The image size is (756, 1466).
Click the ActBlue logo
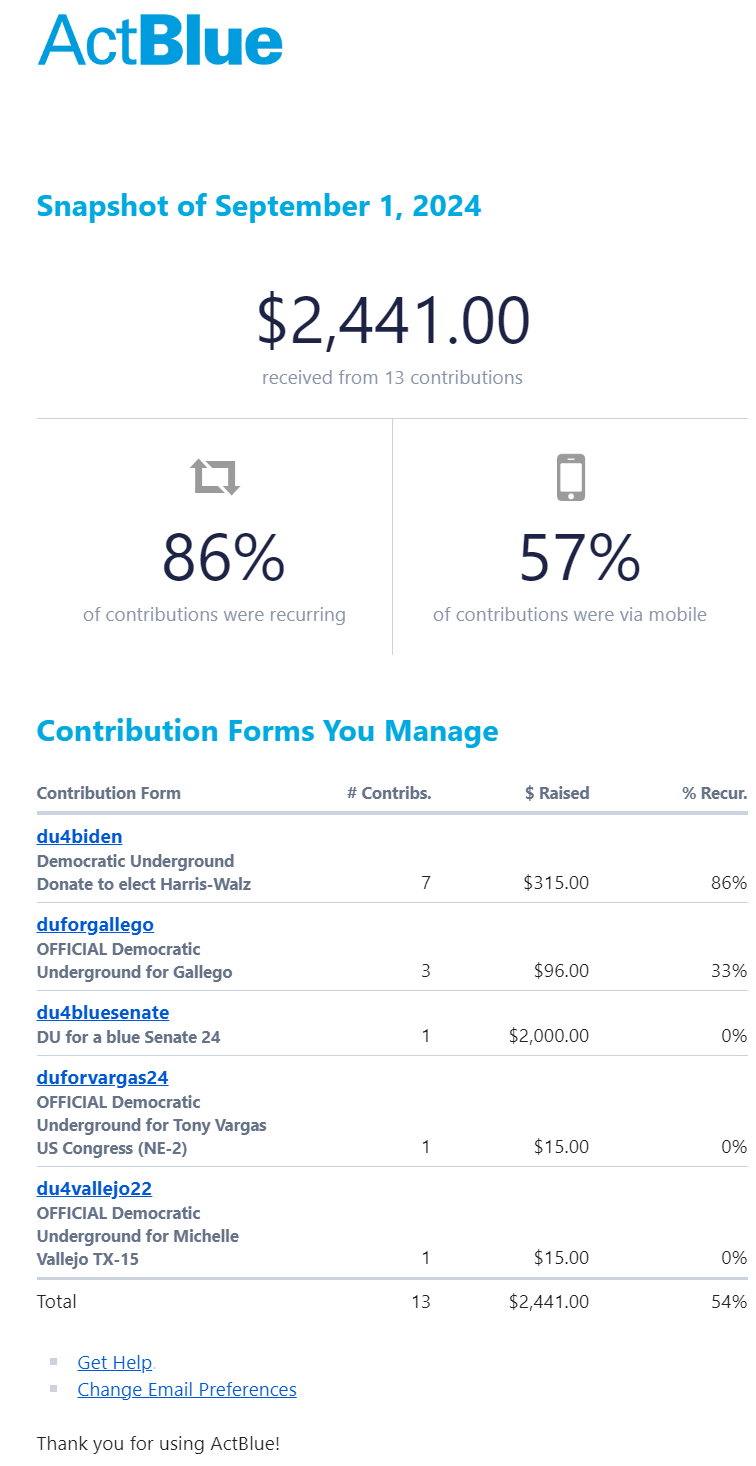160,41
